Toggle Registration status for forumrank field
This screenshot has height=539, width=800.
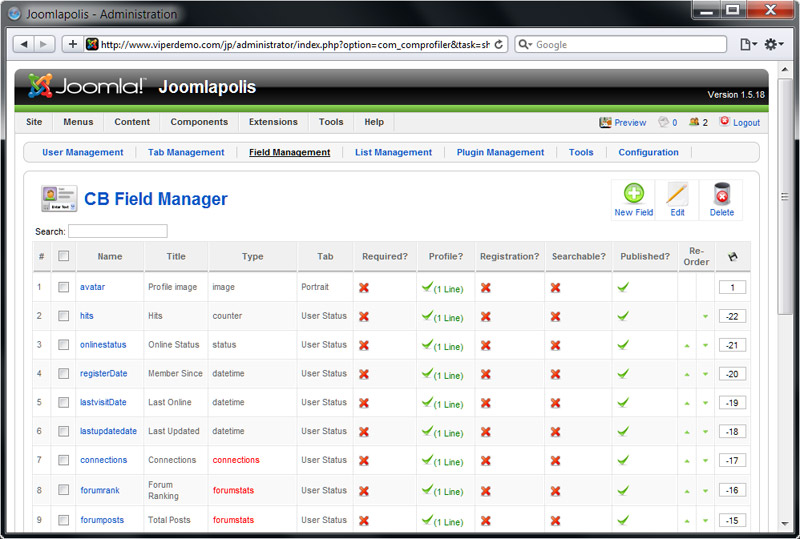pyautogui.click(x=486, y=491)
